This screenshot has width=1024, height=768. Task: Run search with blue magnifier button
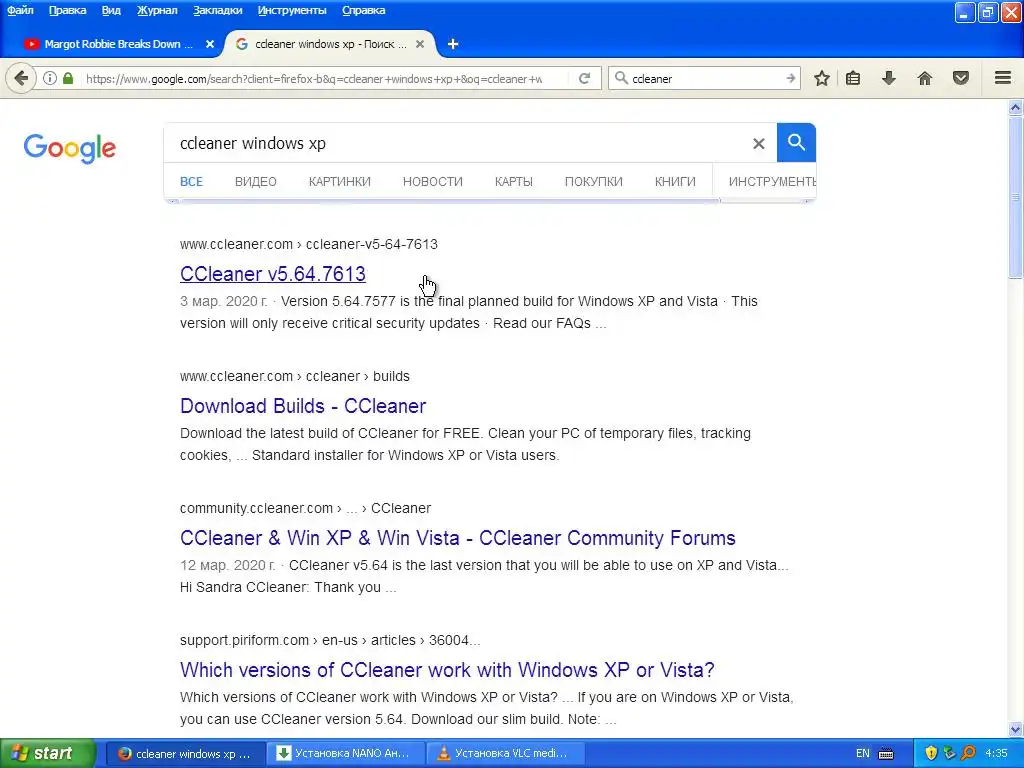(x=796, y=142)
